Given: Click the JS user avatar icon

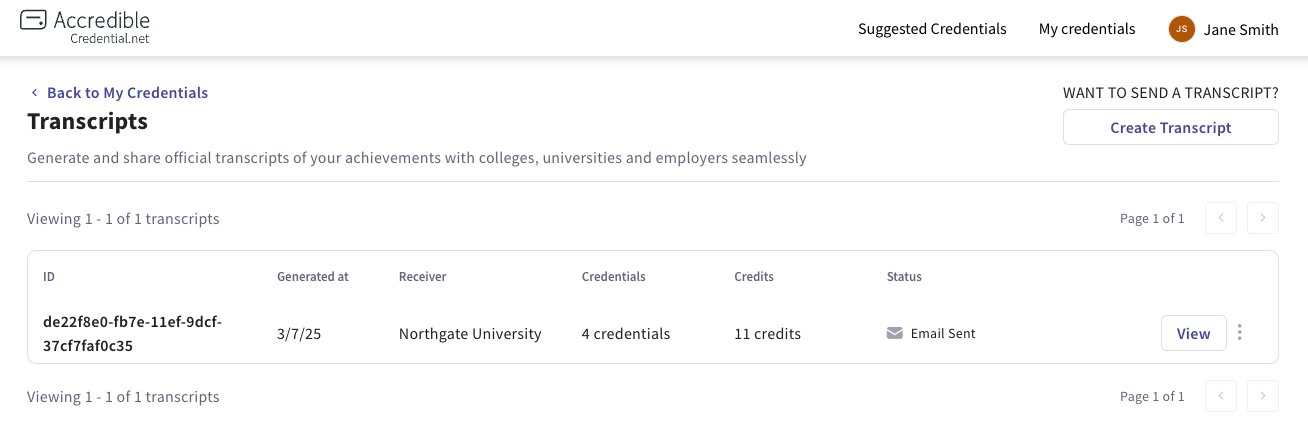Looking at the screenshot, I should pyautogui.click(x=1181, y=29).
